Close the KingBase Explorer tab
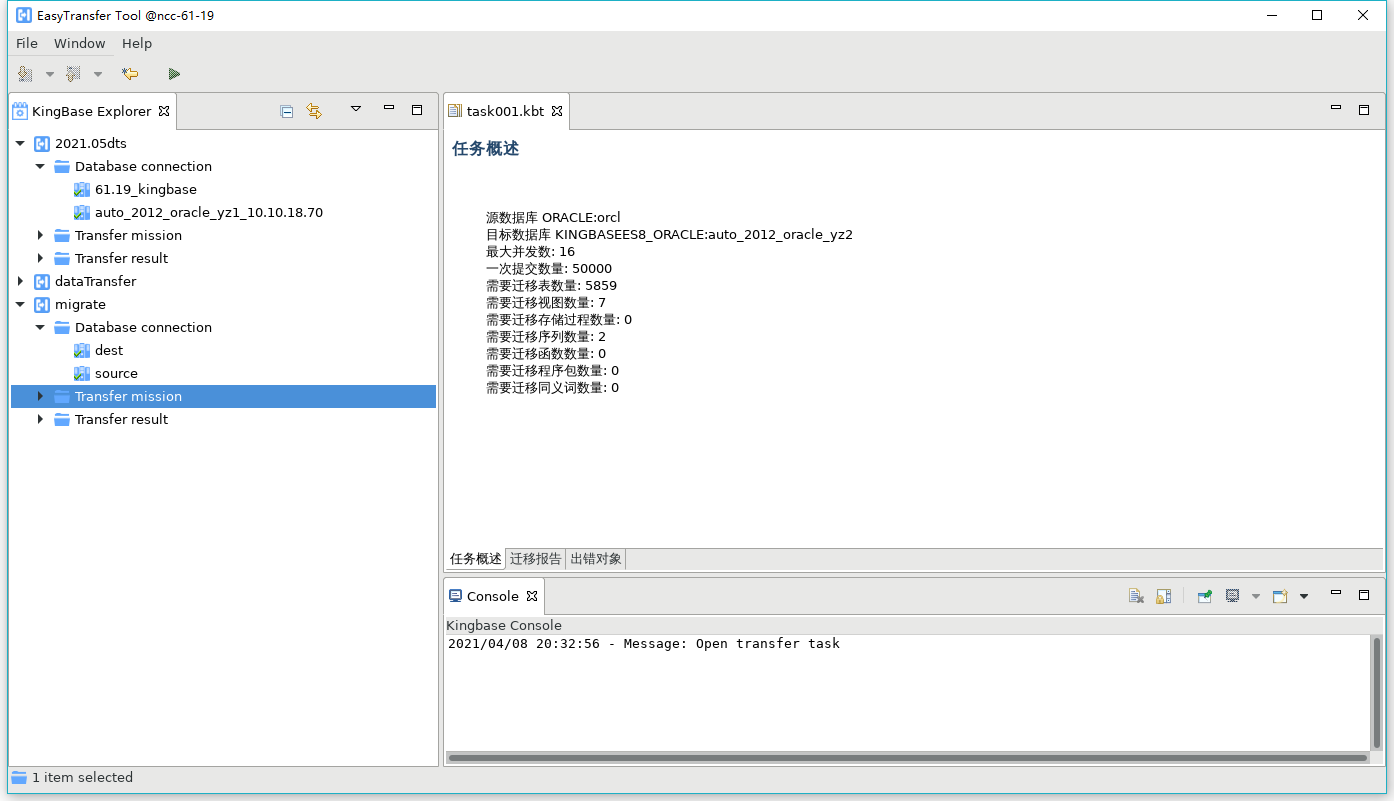 coord(164,111)
